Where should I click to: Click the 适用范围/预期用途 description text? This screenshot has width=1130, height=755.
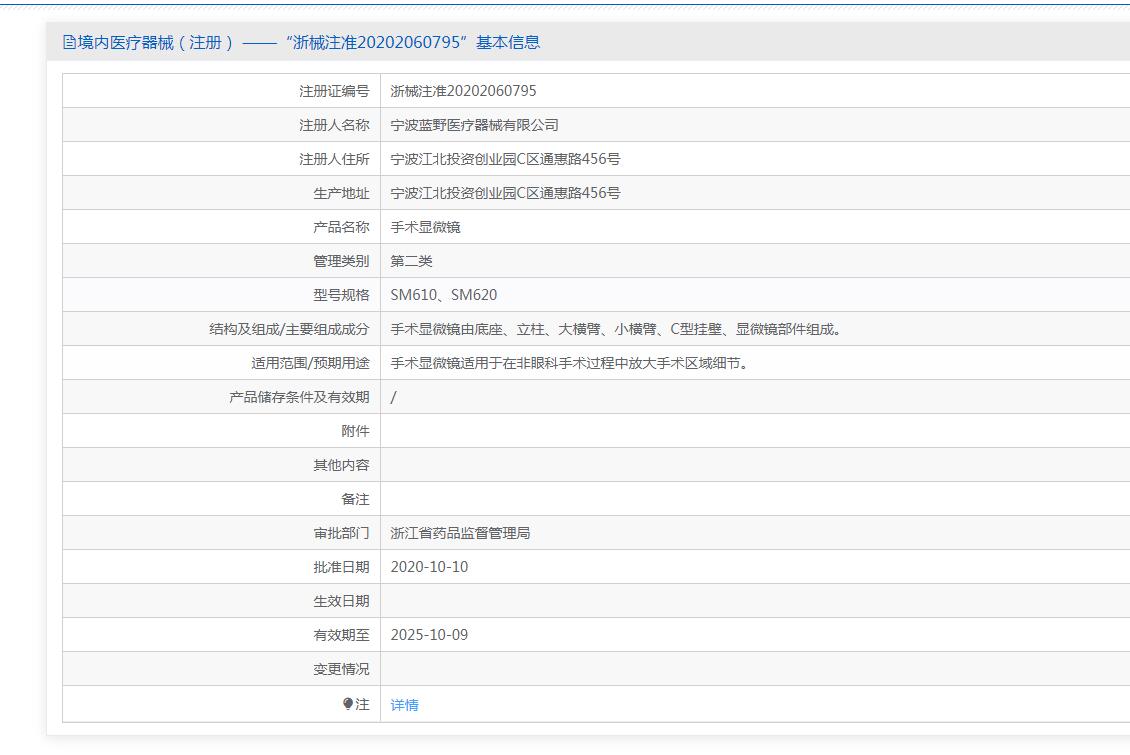point(569,363)
